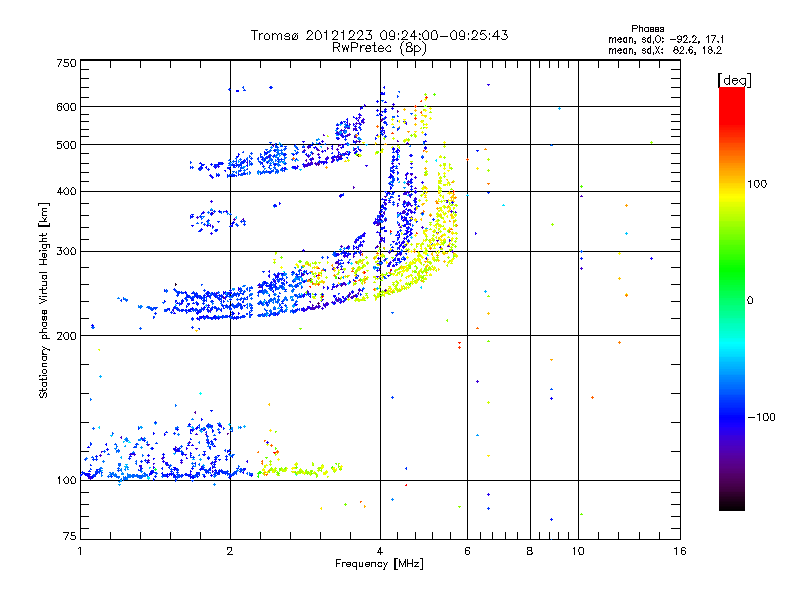Click the '100' y-axis tick label

coord(66,481)
